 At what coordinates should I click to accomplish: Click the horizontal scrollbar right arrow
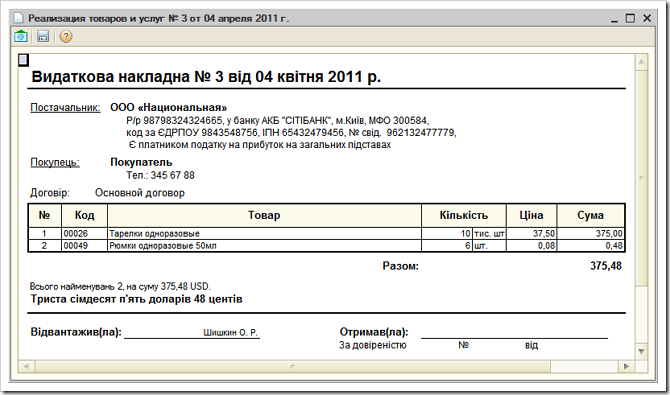point(626,366)
